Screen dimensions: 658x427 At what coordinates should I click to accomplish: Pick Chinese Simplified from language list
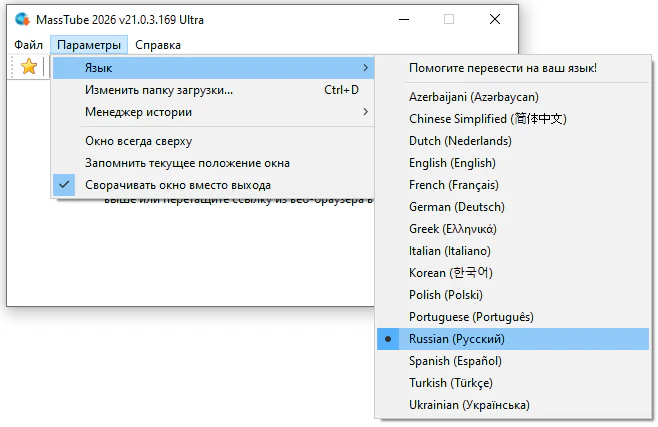[487, 119]
